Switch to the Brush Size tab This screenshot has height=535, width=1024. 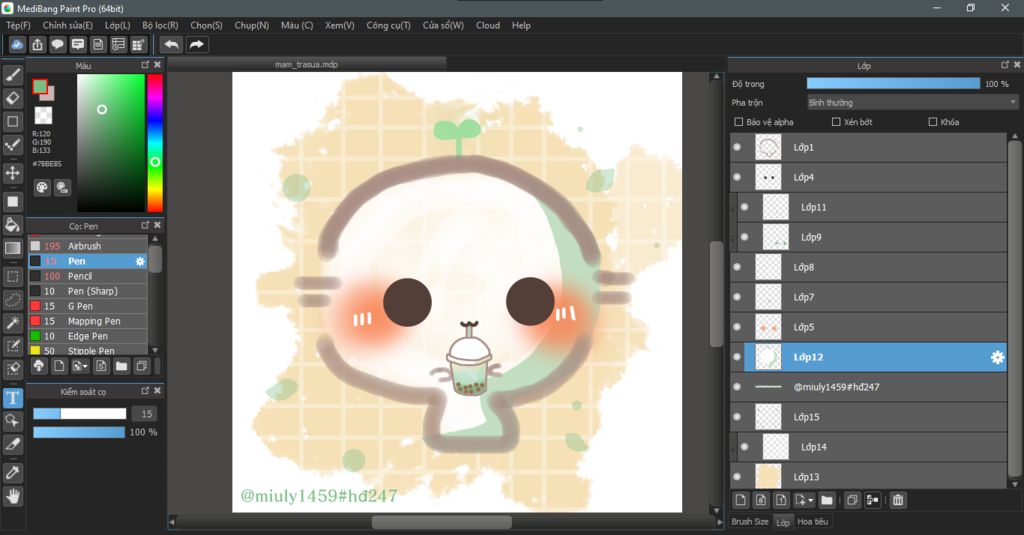(x=750, y=522)
